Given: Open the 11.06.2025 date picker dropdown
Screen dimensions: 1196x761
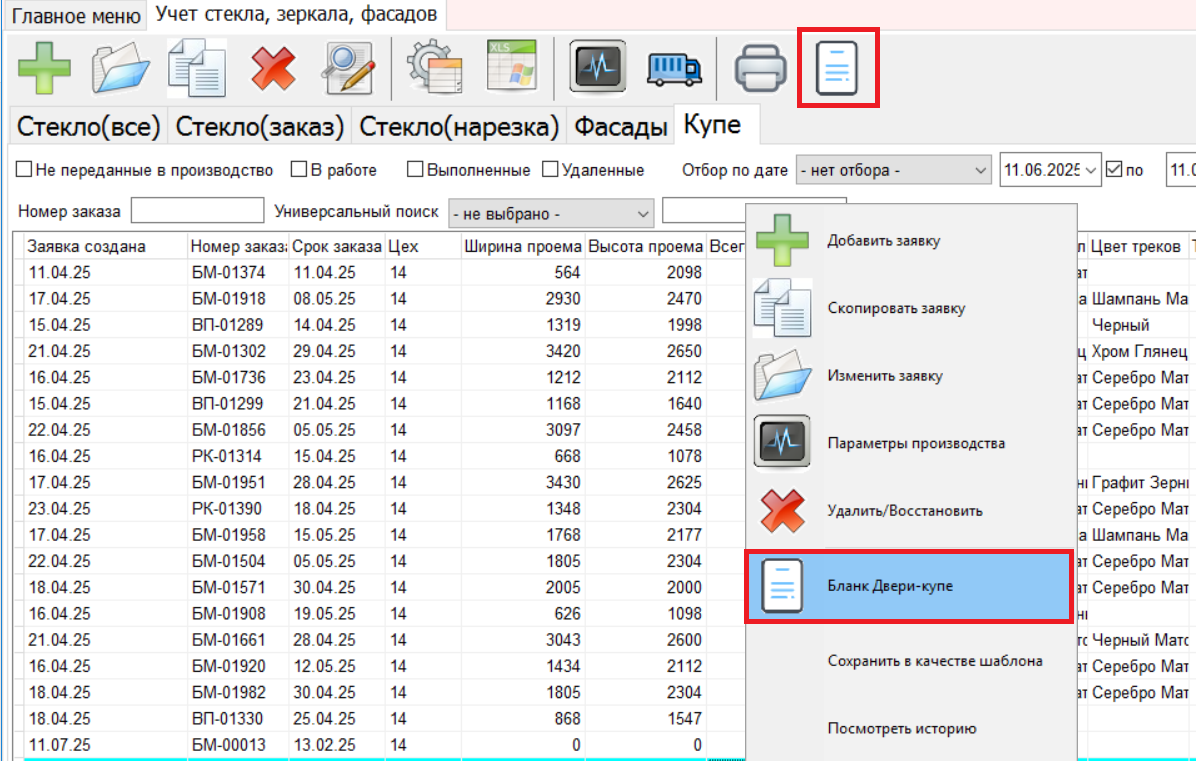Looking at the screenshot, I should tap(1090, 171).
